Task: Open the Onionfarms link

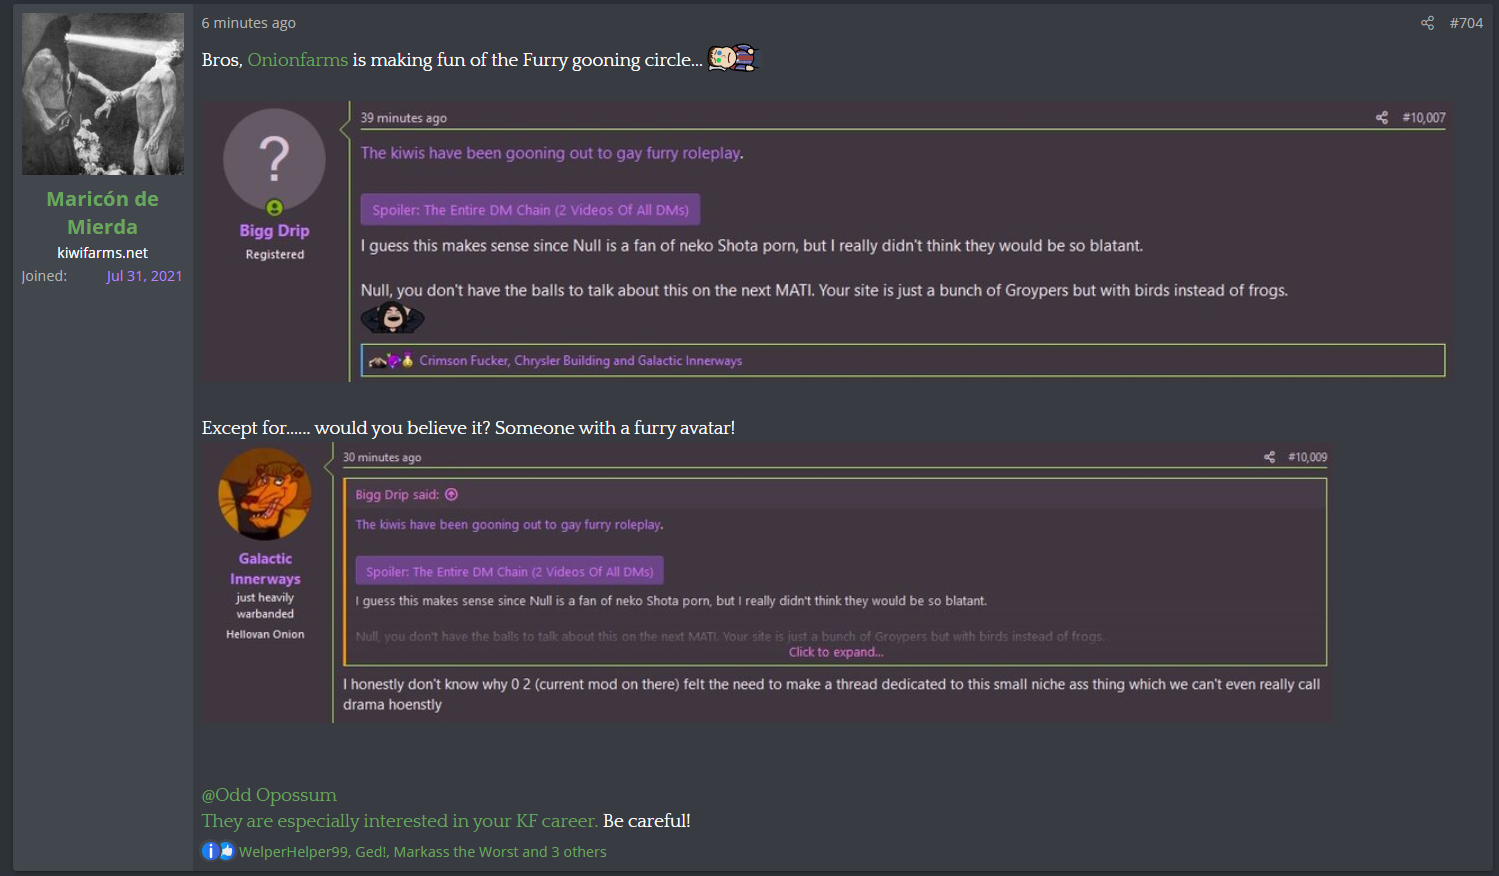Action: coord(297,60)
